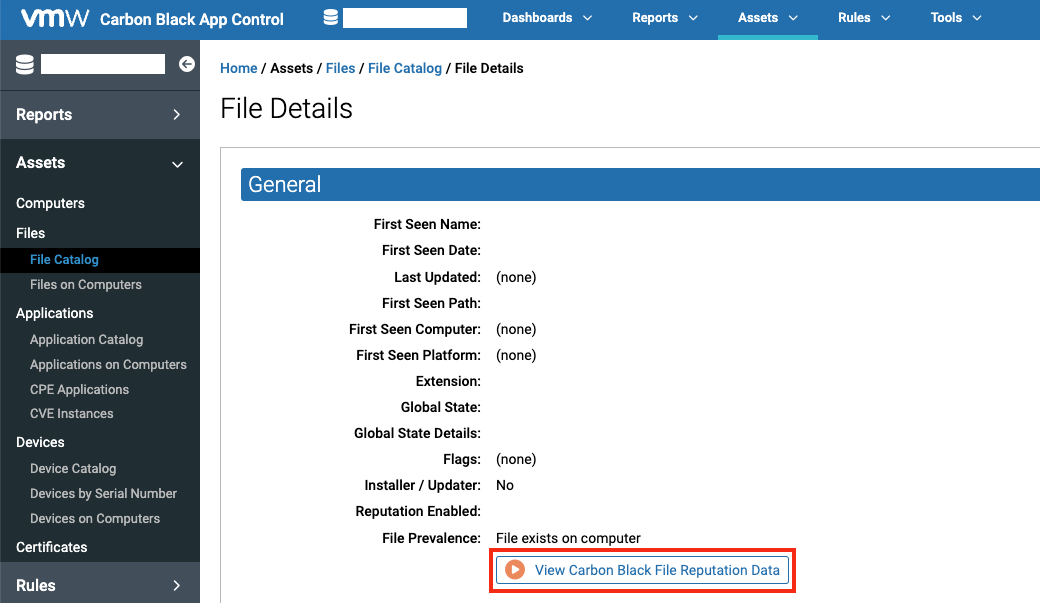Click the 'Installer / Updater:' label
This screenshot has height=603, width=1040.
coord(422,486)
